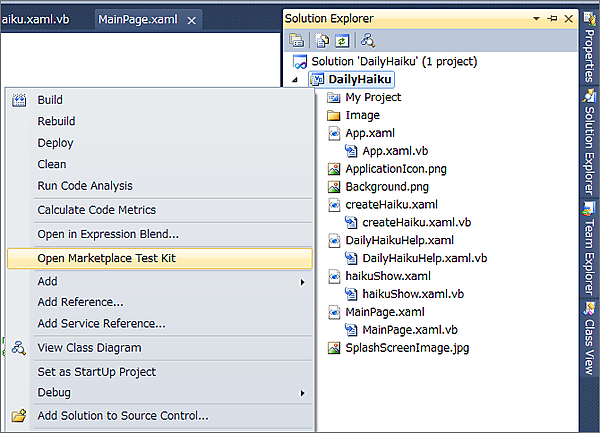
Task: Choose Open Marketplace Test Kit
Action: pyautogui.click(x=107, y=258)
